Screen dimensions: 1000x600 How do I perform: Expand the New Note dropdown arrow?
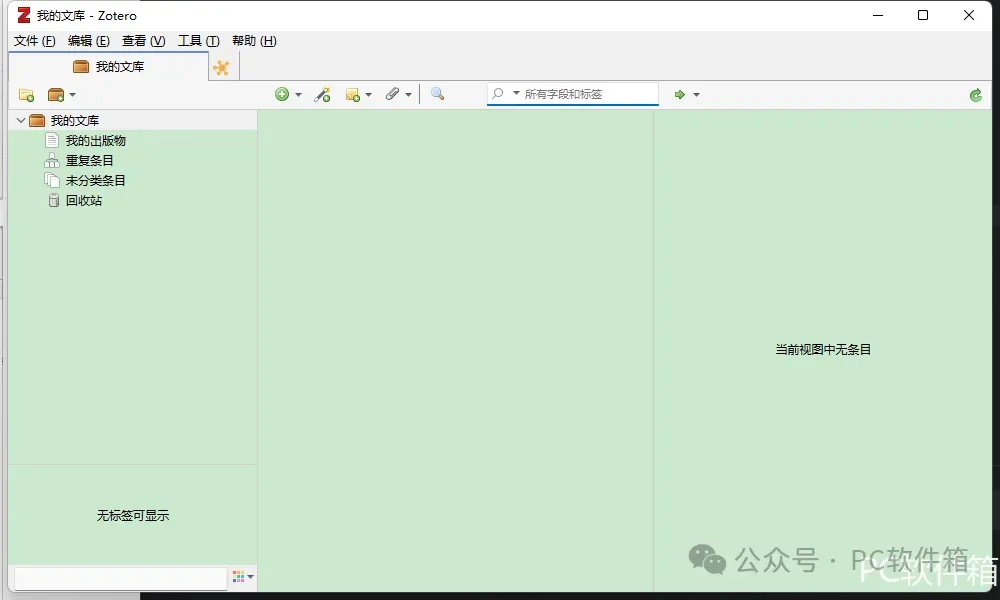click(x=369, y=95)
